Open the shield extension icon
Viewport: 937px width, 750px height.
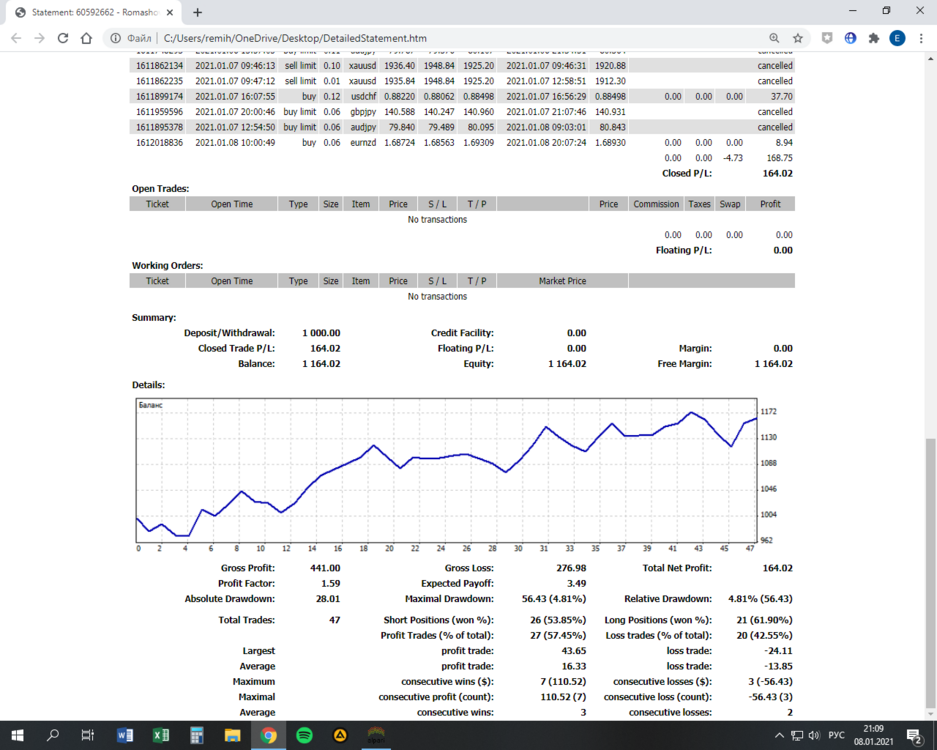[x=827, y=38]
